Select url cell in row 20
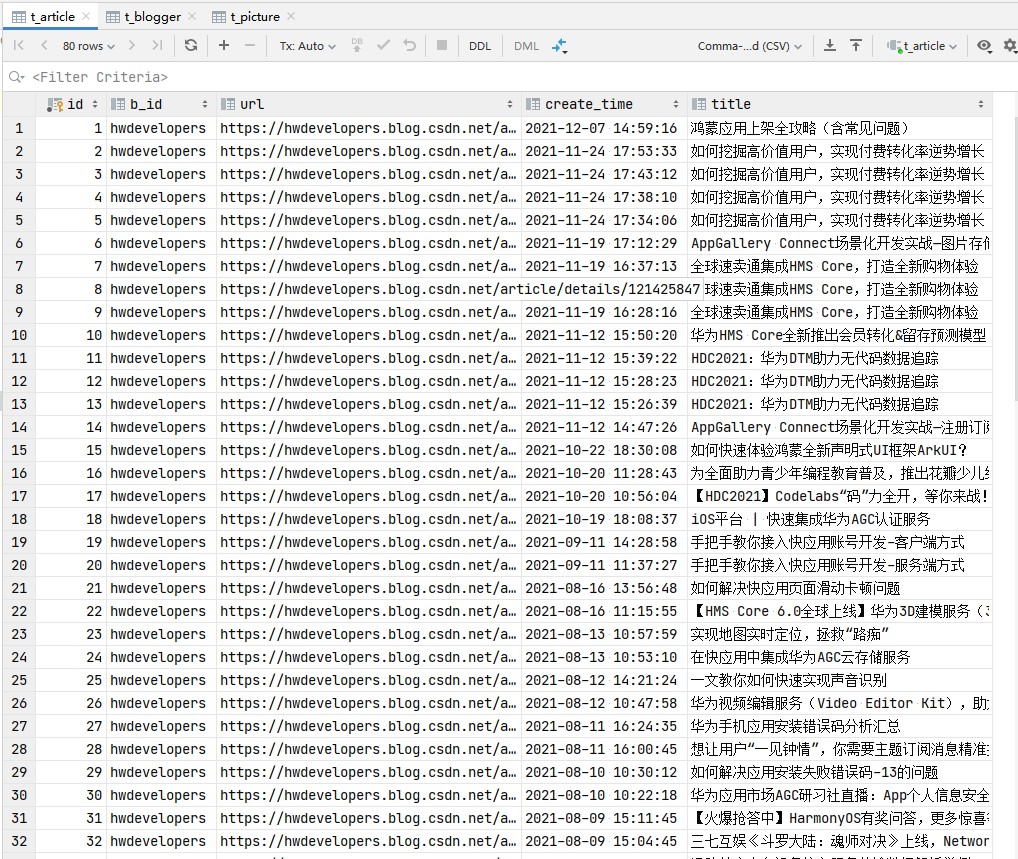The image size is (1018, 859). pos(368,566)
